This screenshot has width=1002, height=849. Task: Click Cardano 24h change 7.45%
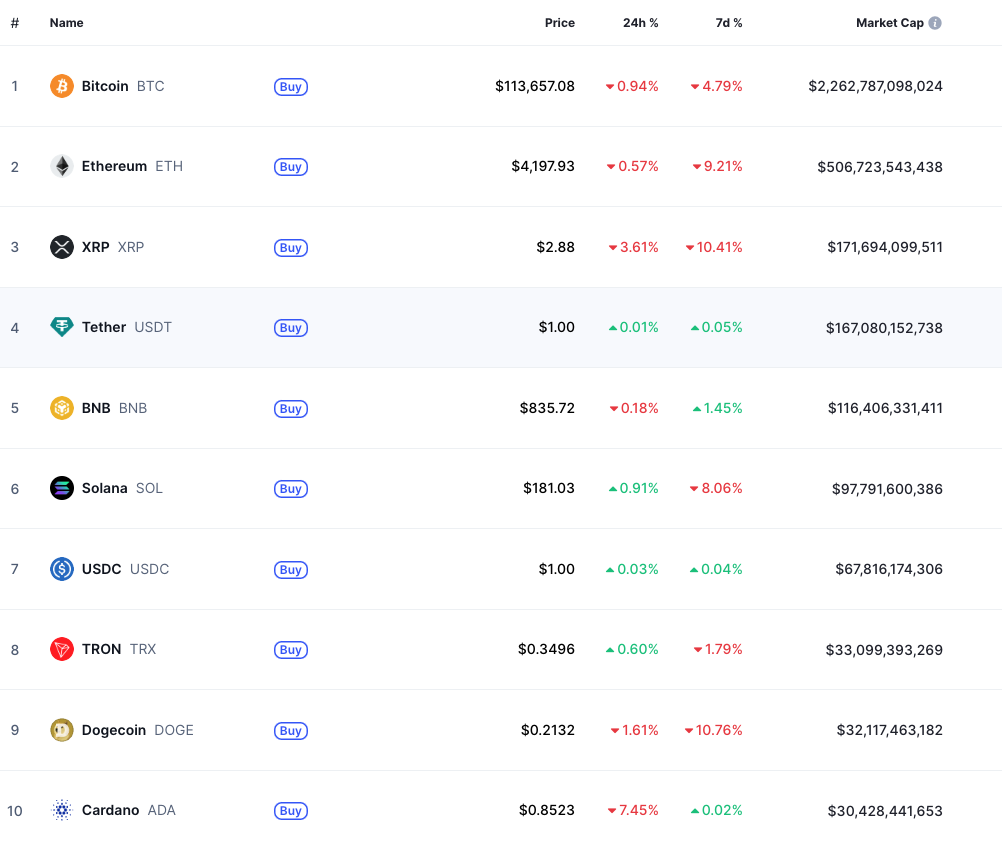pos(633,811)
